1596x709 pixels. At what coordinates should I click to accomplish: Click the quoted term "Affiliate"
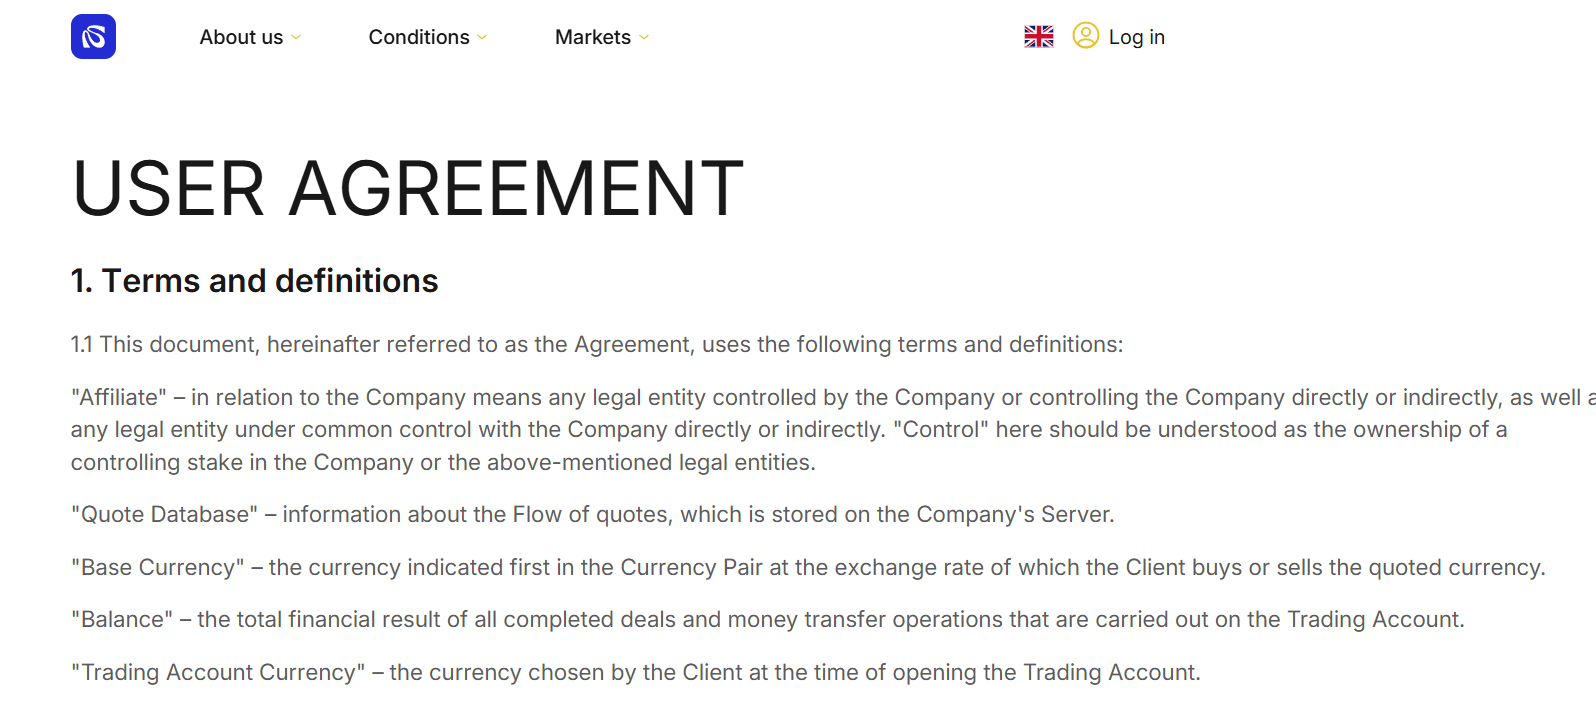pyautogui.click(x=119, y=398)
